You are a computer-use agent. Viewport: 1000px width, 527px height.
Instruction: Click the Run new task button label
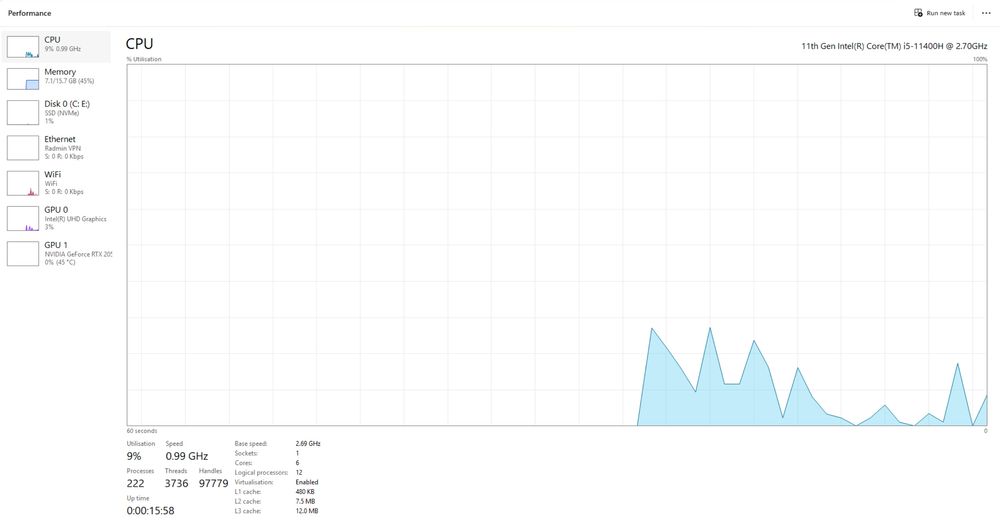946,13
